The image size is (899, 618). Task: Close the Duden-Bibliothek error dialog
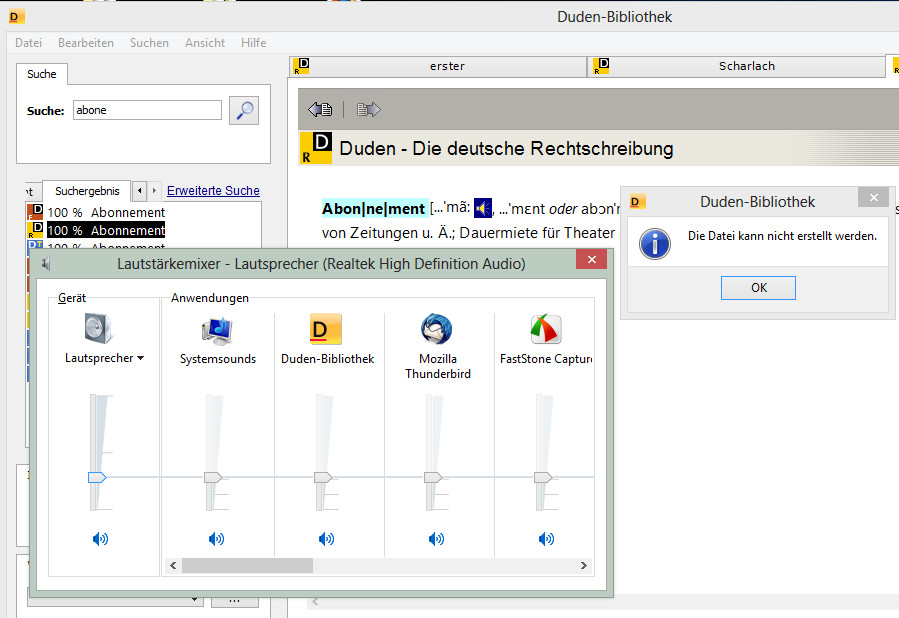click(873, 197)
